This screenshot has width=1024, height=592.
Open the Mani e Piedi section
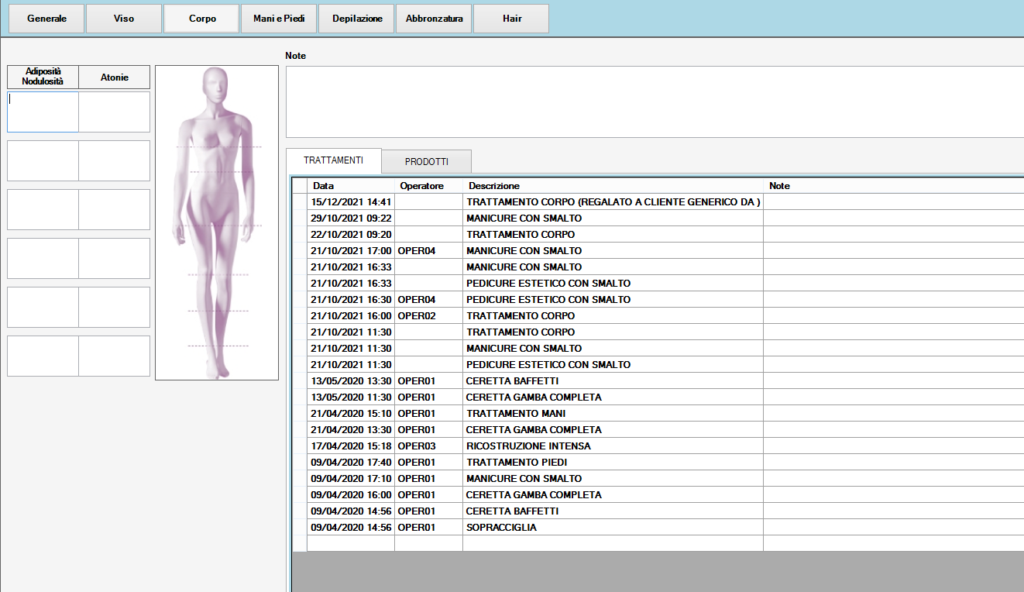[x=279, y=19]
